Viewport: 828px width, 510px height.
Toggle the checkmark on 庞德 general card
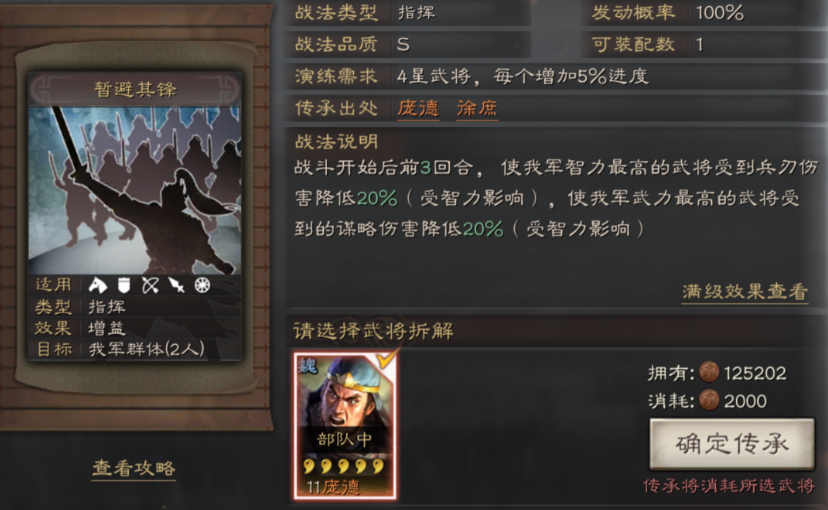385,360
